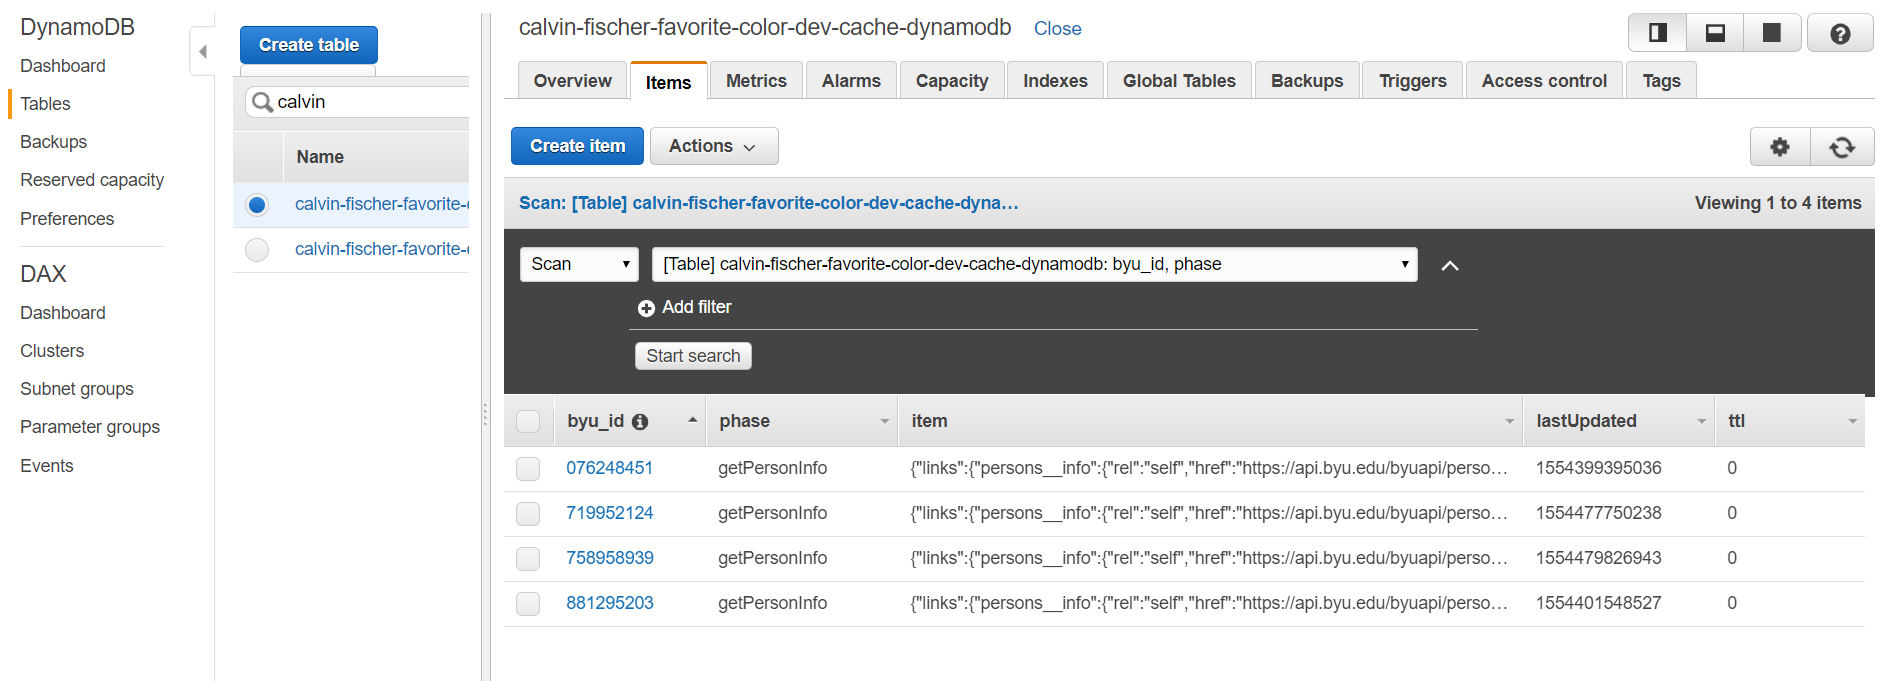Close the table detail panel
The image size is (1879, 681).
click(x=1057, y=29)
